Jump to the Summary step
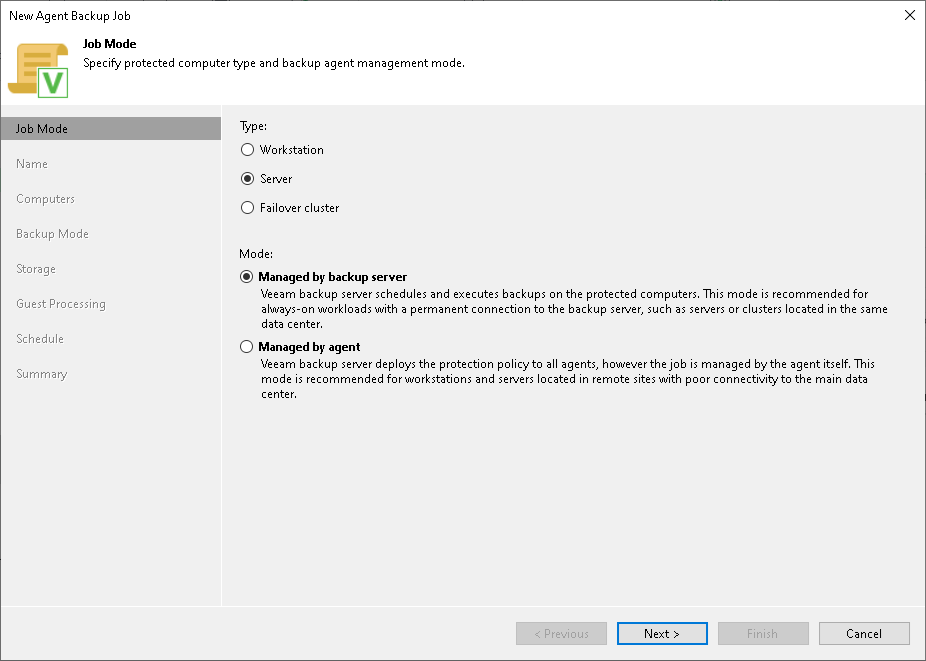This screenshot has height=661, width=926. point(41,373)
